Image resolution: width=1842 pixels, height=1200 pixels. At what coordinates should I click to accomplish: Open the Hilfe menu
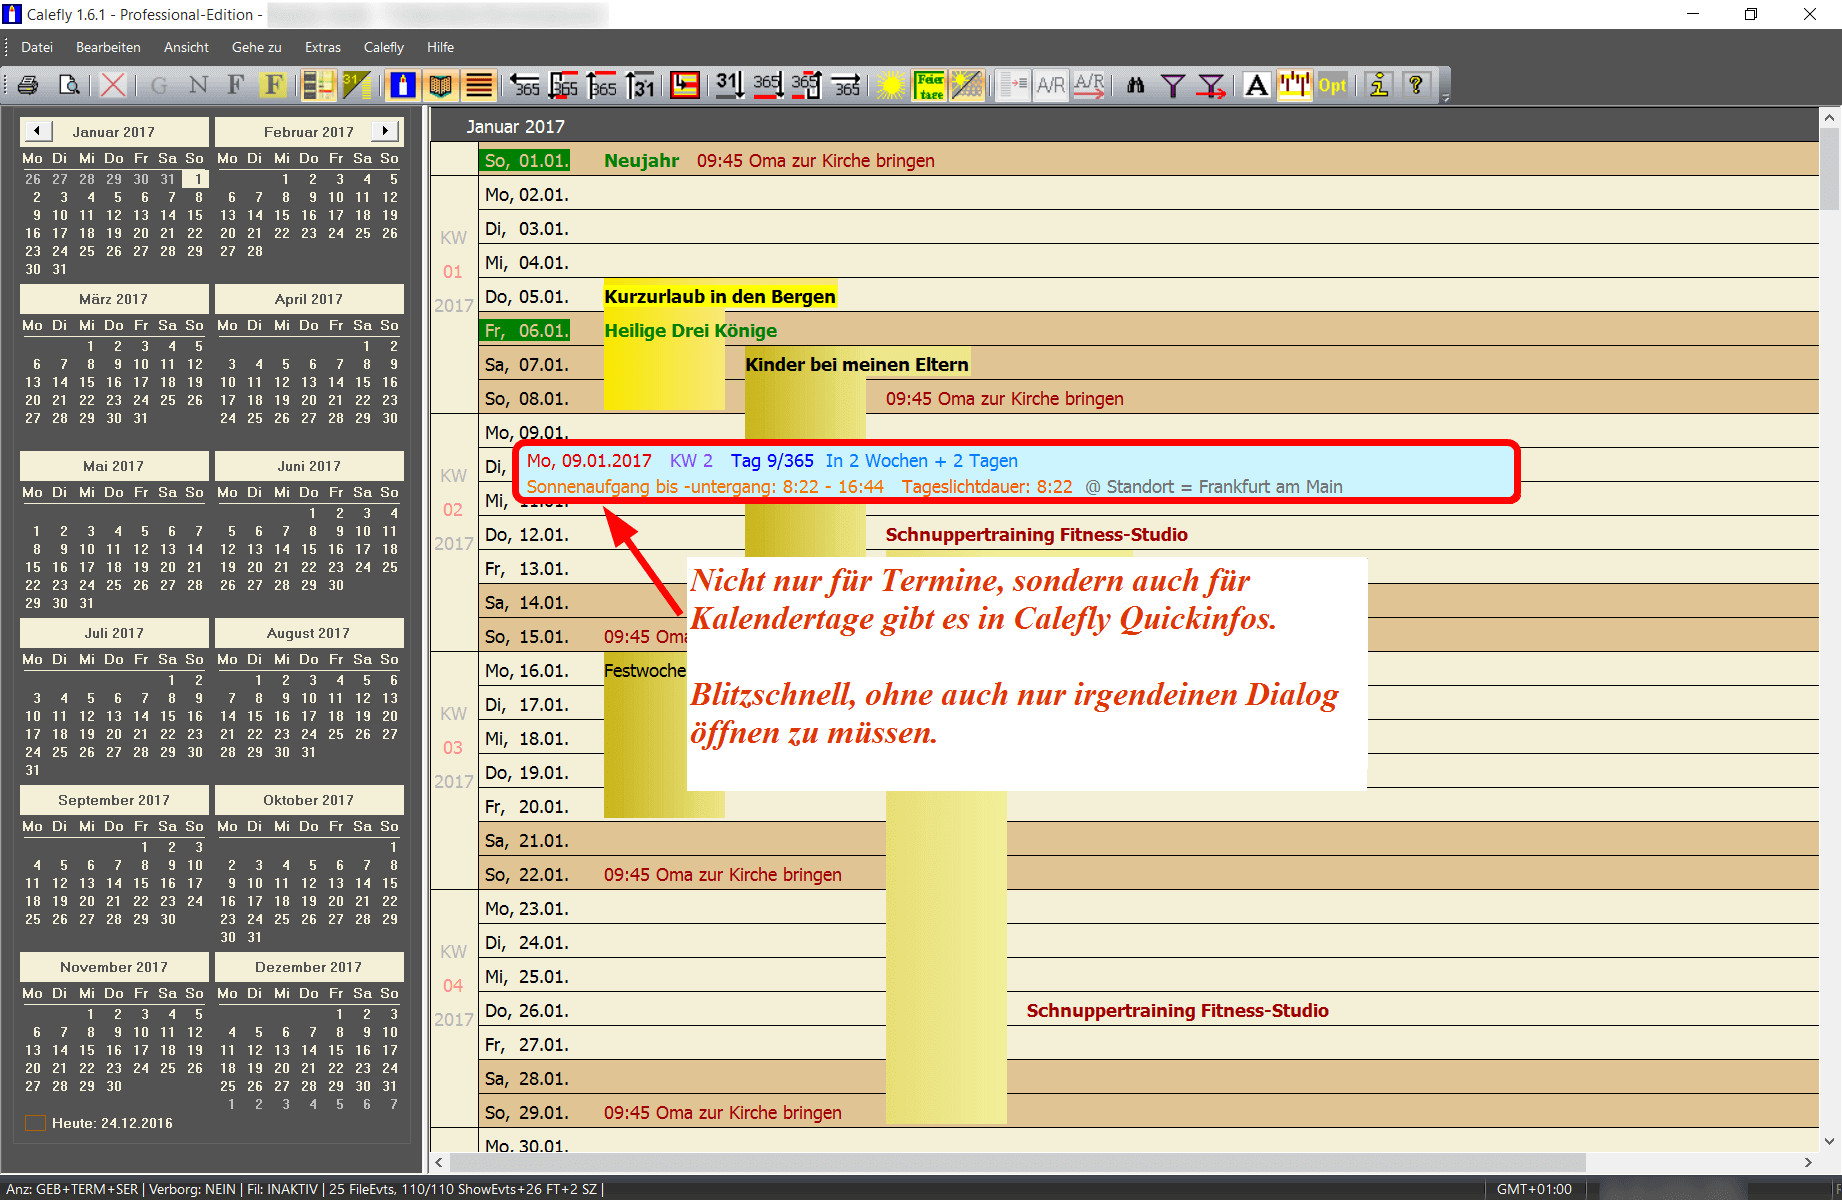(440, 47)
